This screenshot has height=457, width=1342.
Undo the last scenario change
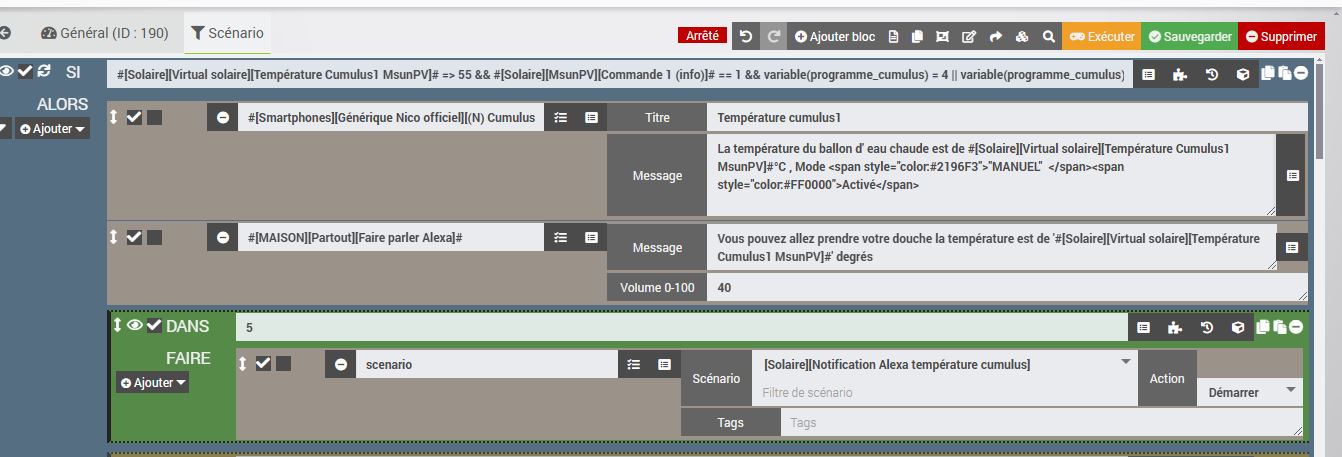746,36
